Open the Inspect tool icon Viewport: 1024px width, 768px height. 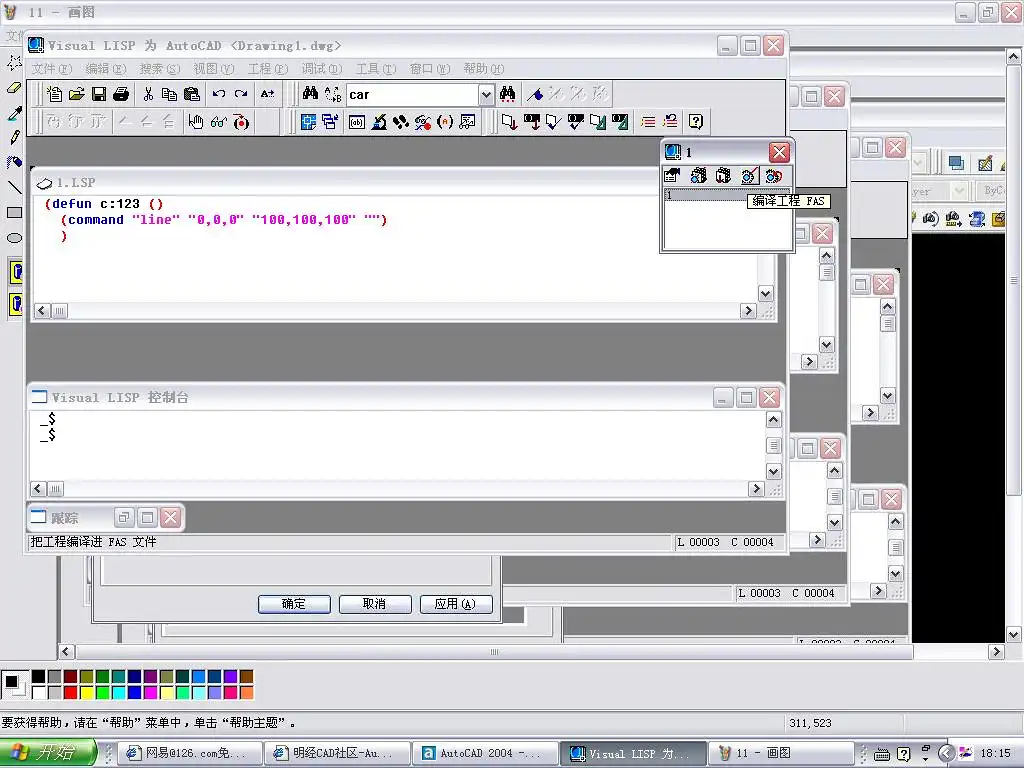(379, 121)
